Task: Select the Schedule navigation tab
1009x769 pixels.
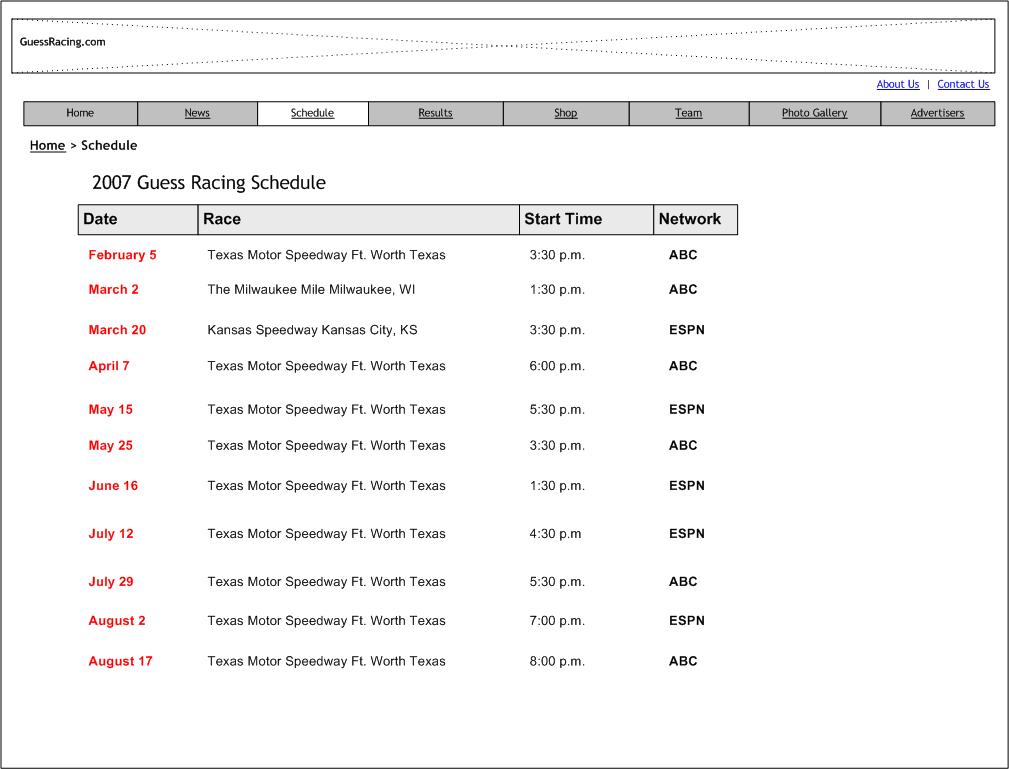Action: click(x=312, y=113)
